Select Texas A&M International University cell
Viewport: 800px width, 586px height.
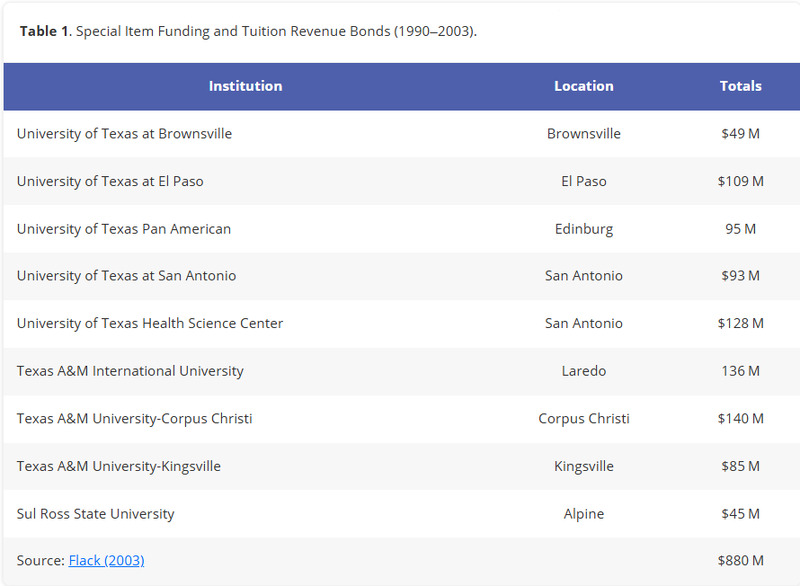coord(130,371)
